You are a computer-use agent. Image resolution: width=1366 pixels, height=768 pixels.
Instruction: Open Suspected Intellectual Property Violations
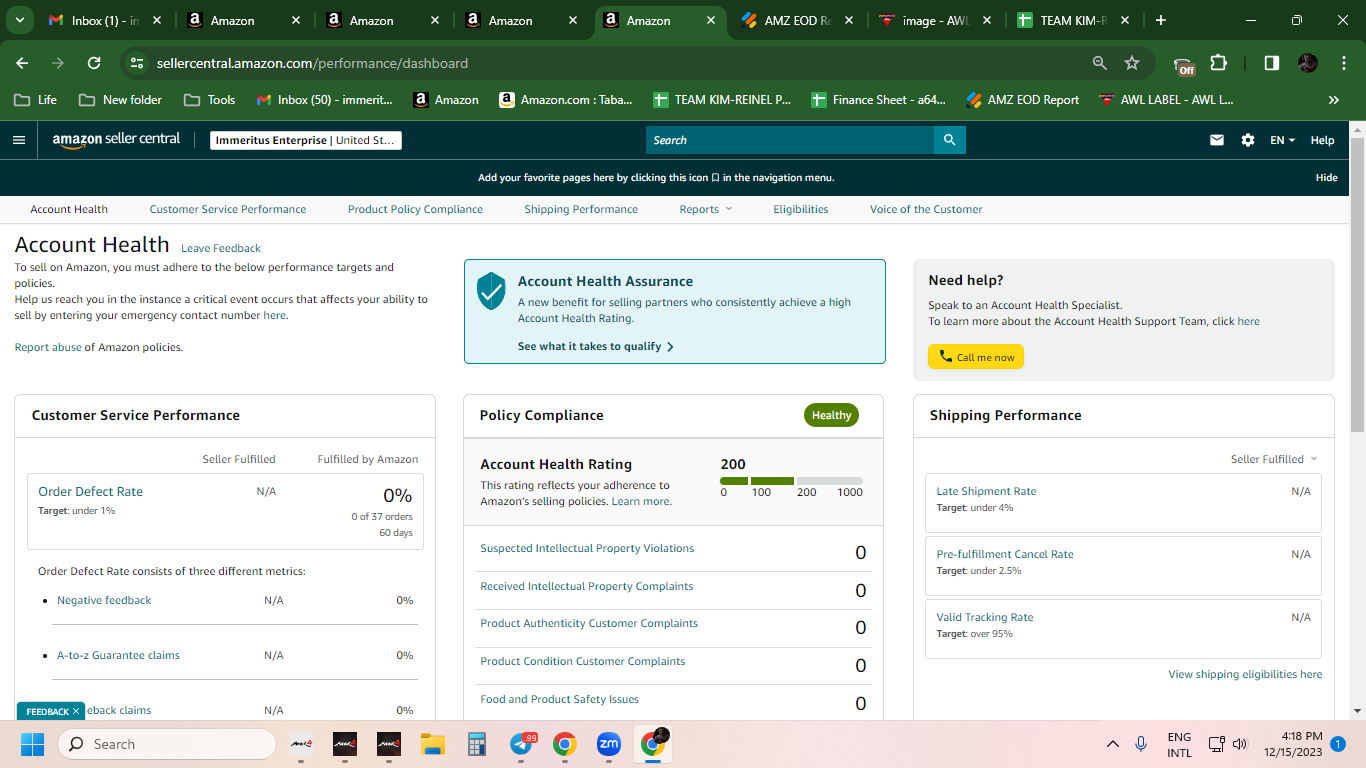pyautogui.click(x=587, y=548)
